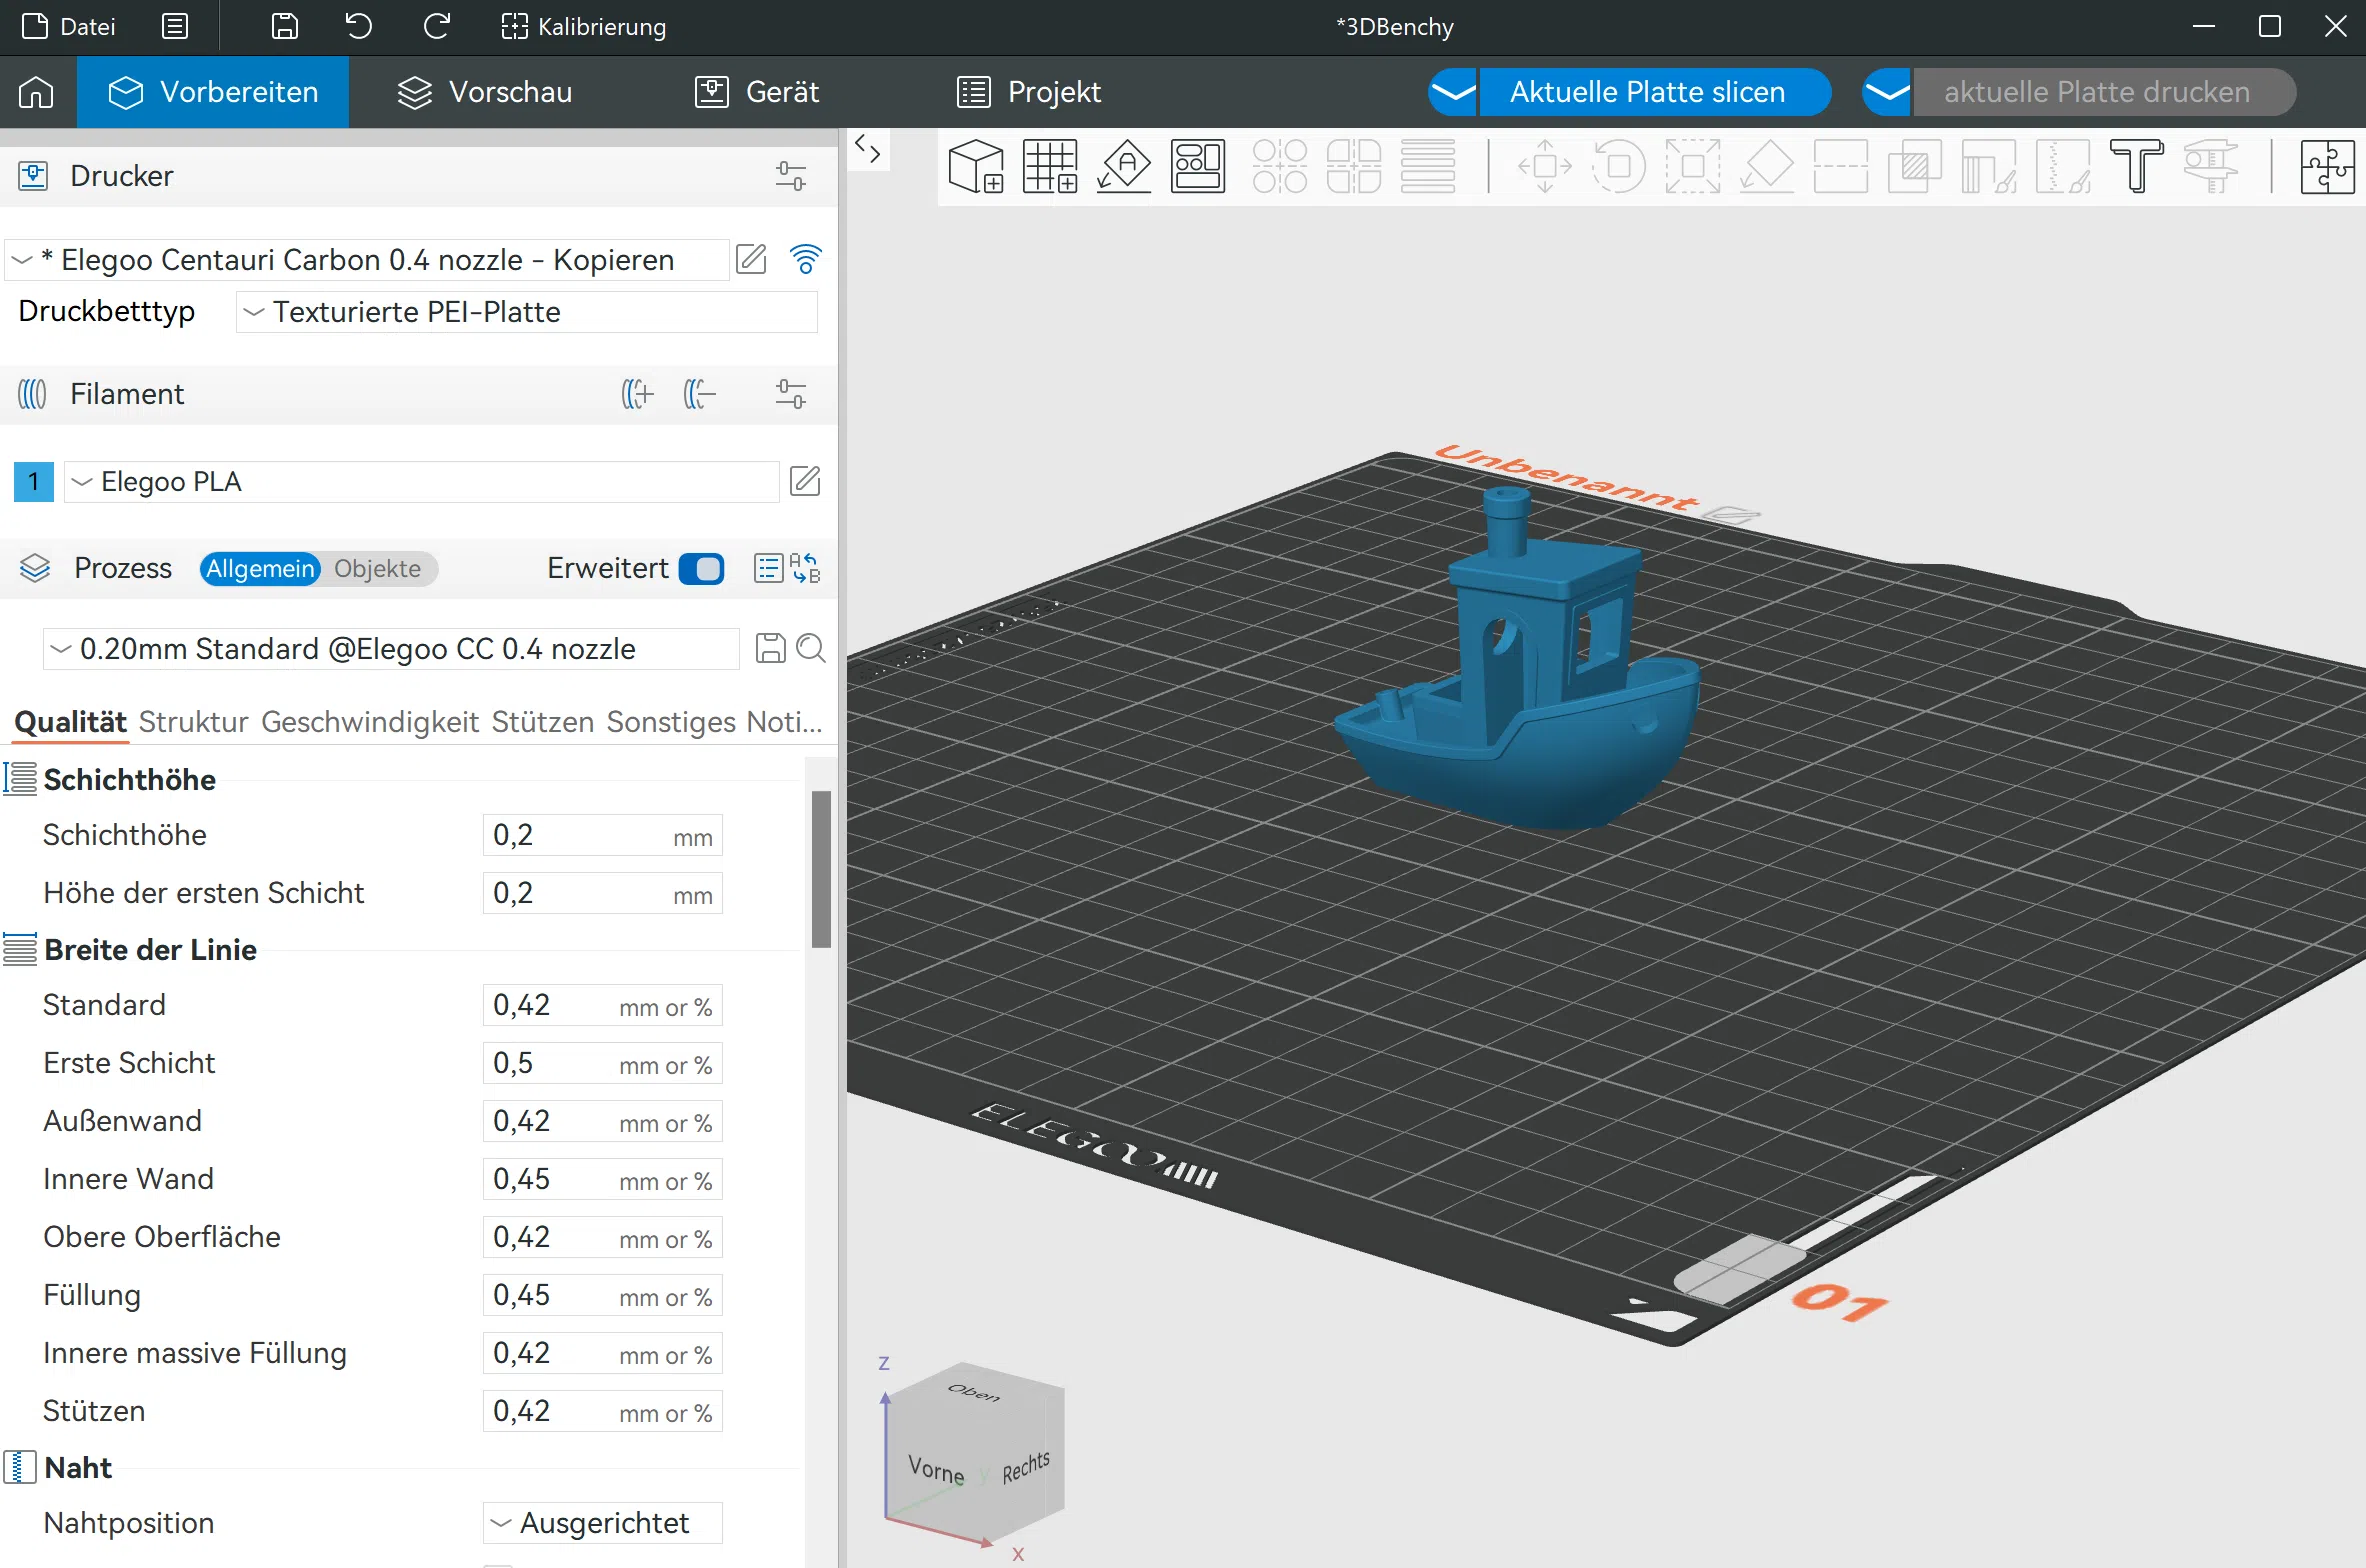
Task: Click the Arrange all objects icon
Action: coord(1198,166)
